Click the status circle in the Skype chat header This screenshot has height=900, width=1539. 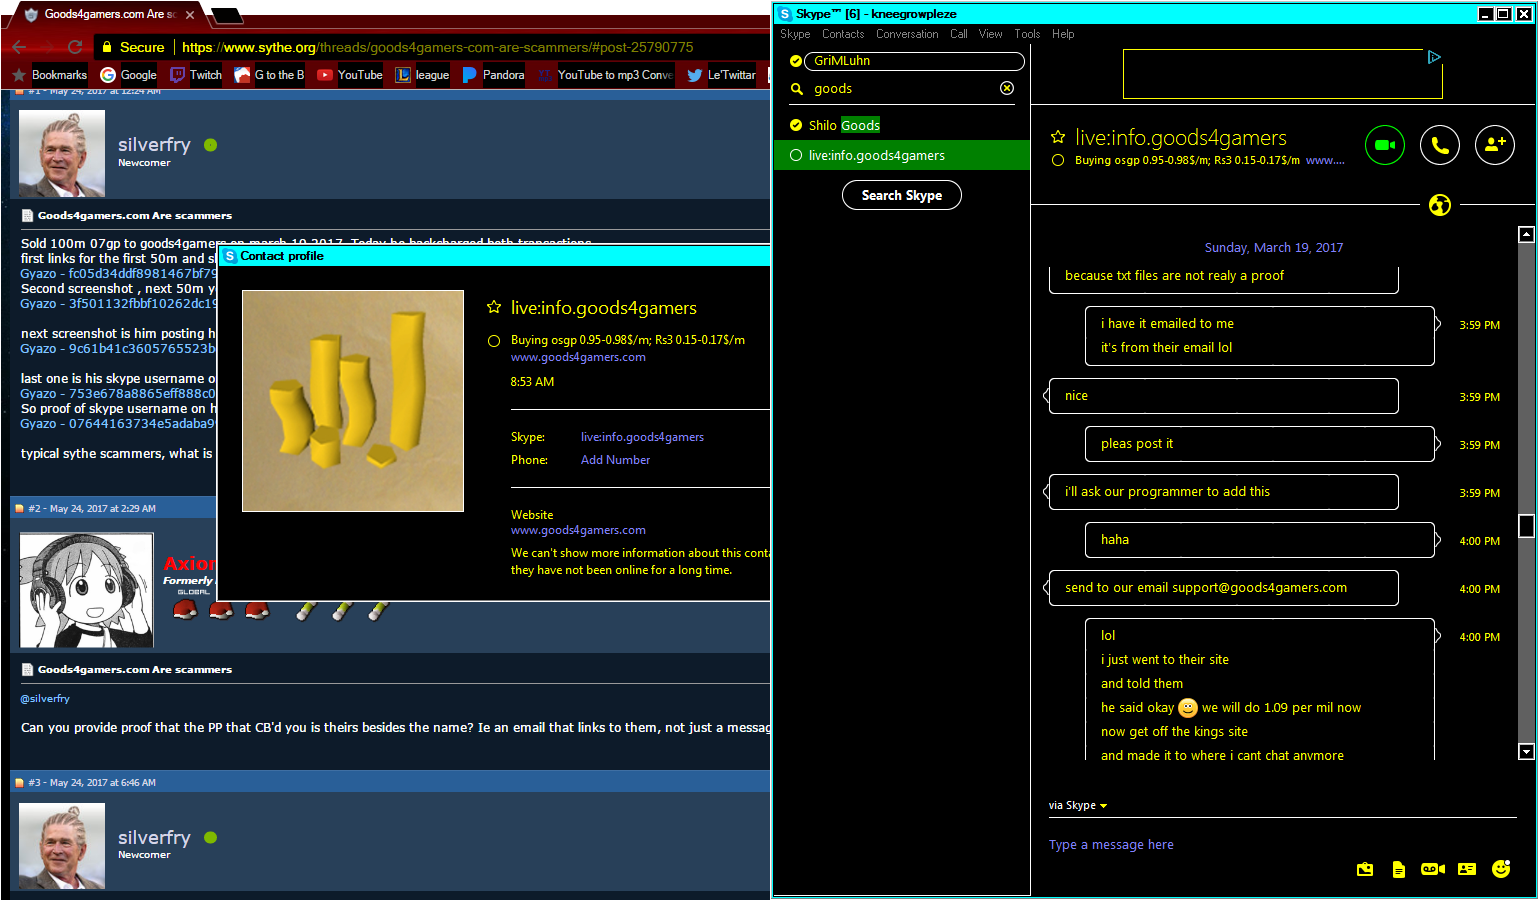point(1058,160)
